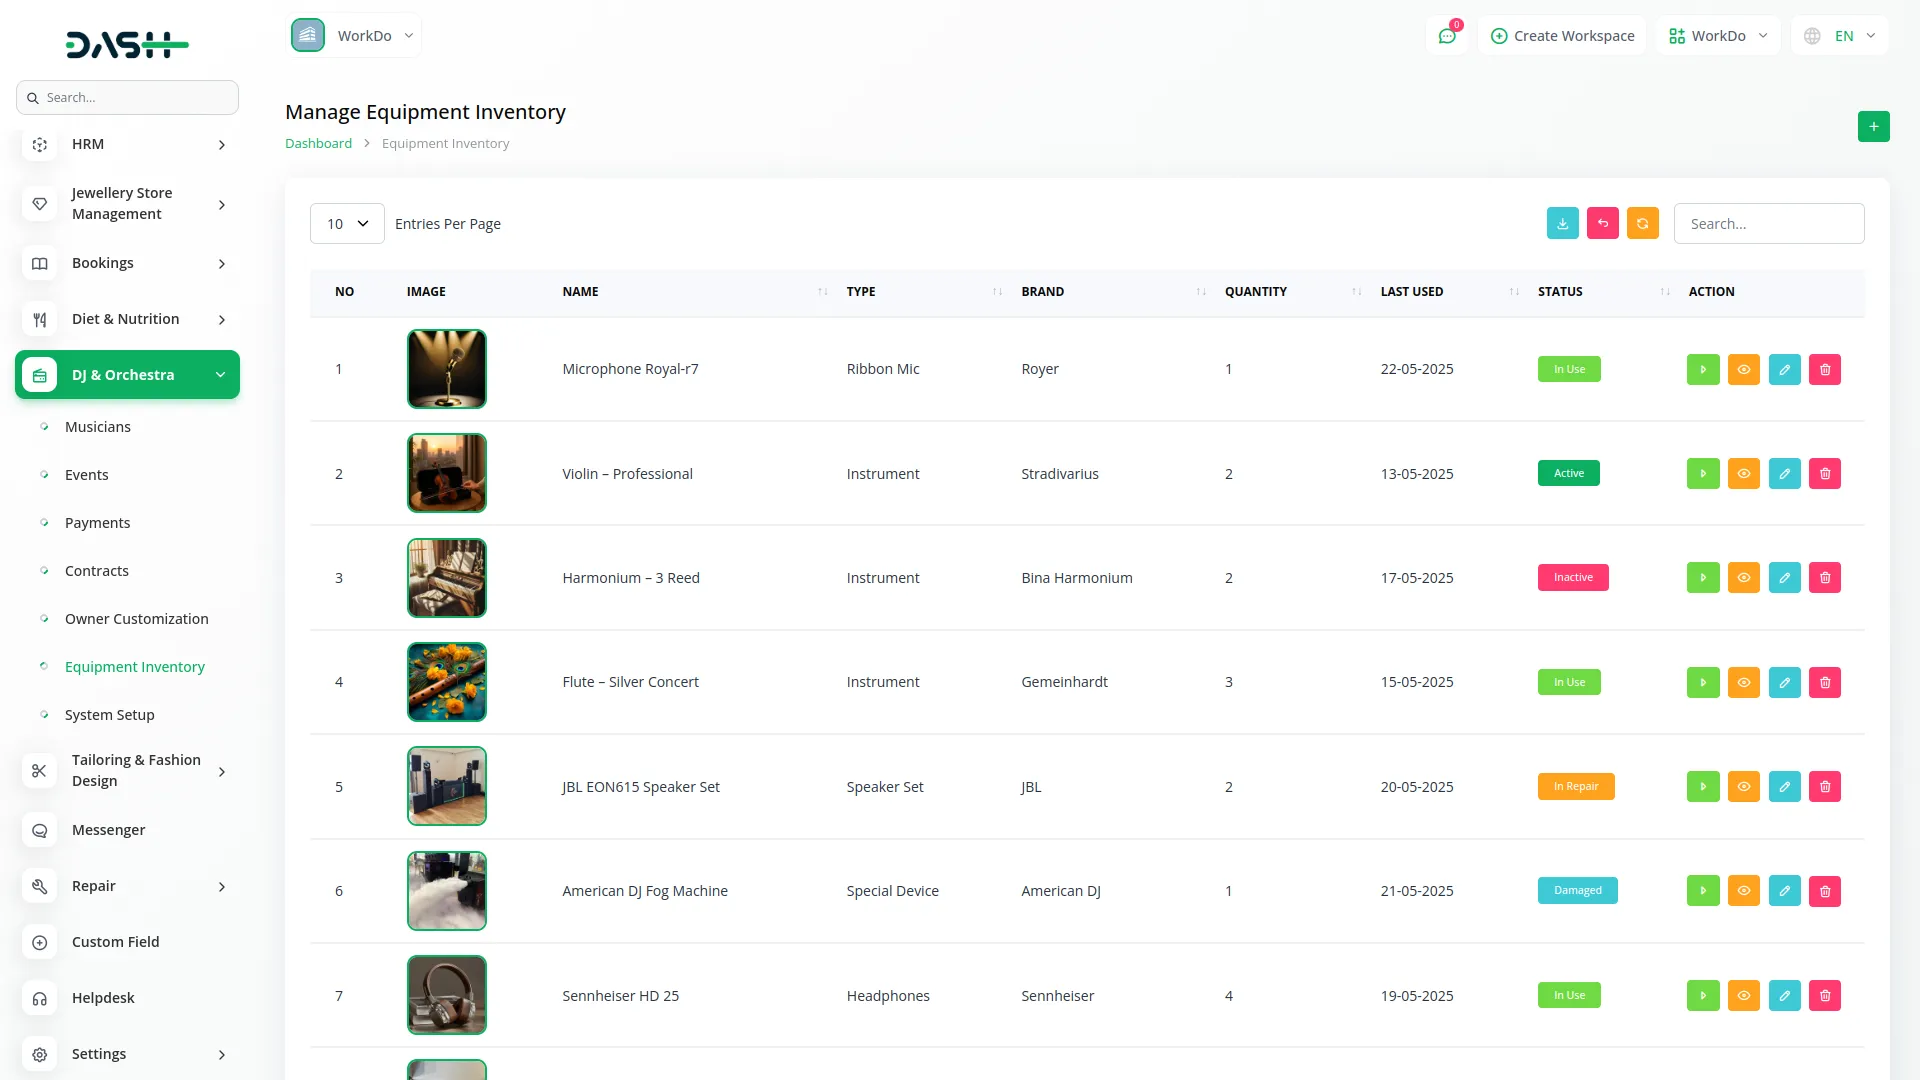View the JBL EON615 Speaker Set details

tap(1743, 787)
